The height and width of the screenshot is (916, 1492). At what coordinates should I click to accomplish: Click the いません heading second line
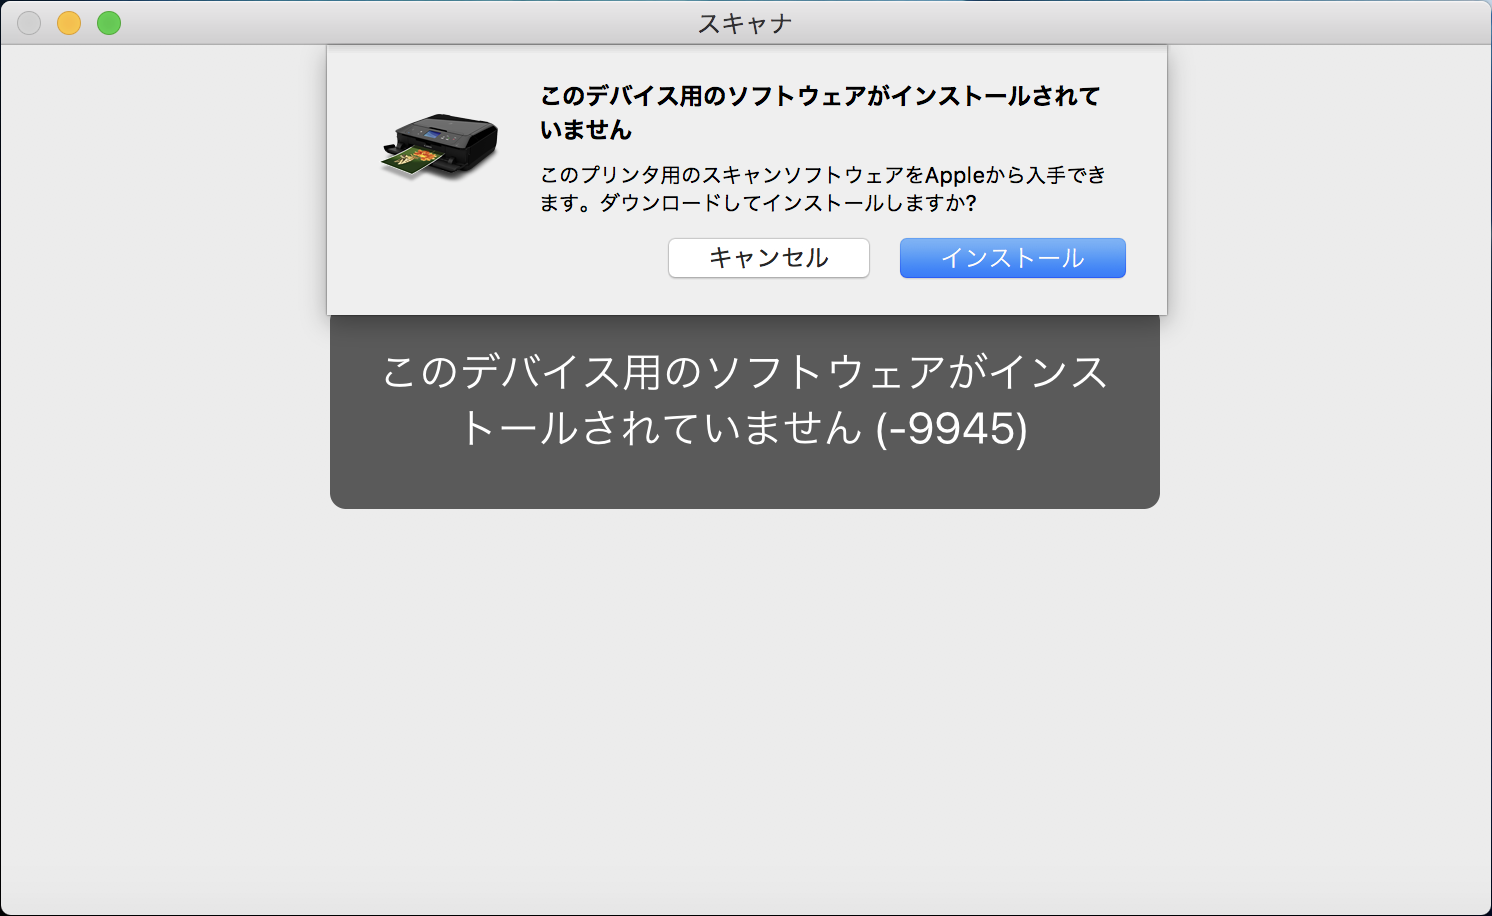(x=586, y=130)
